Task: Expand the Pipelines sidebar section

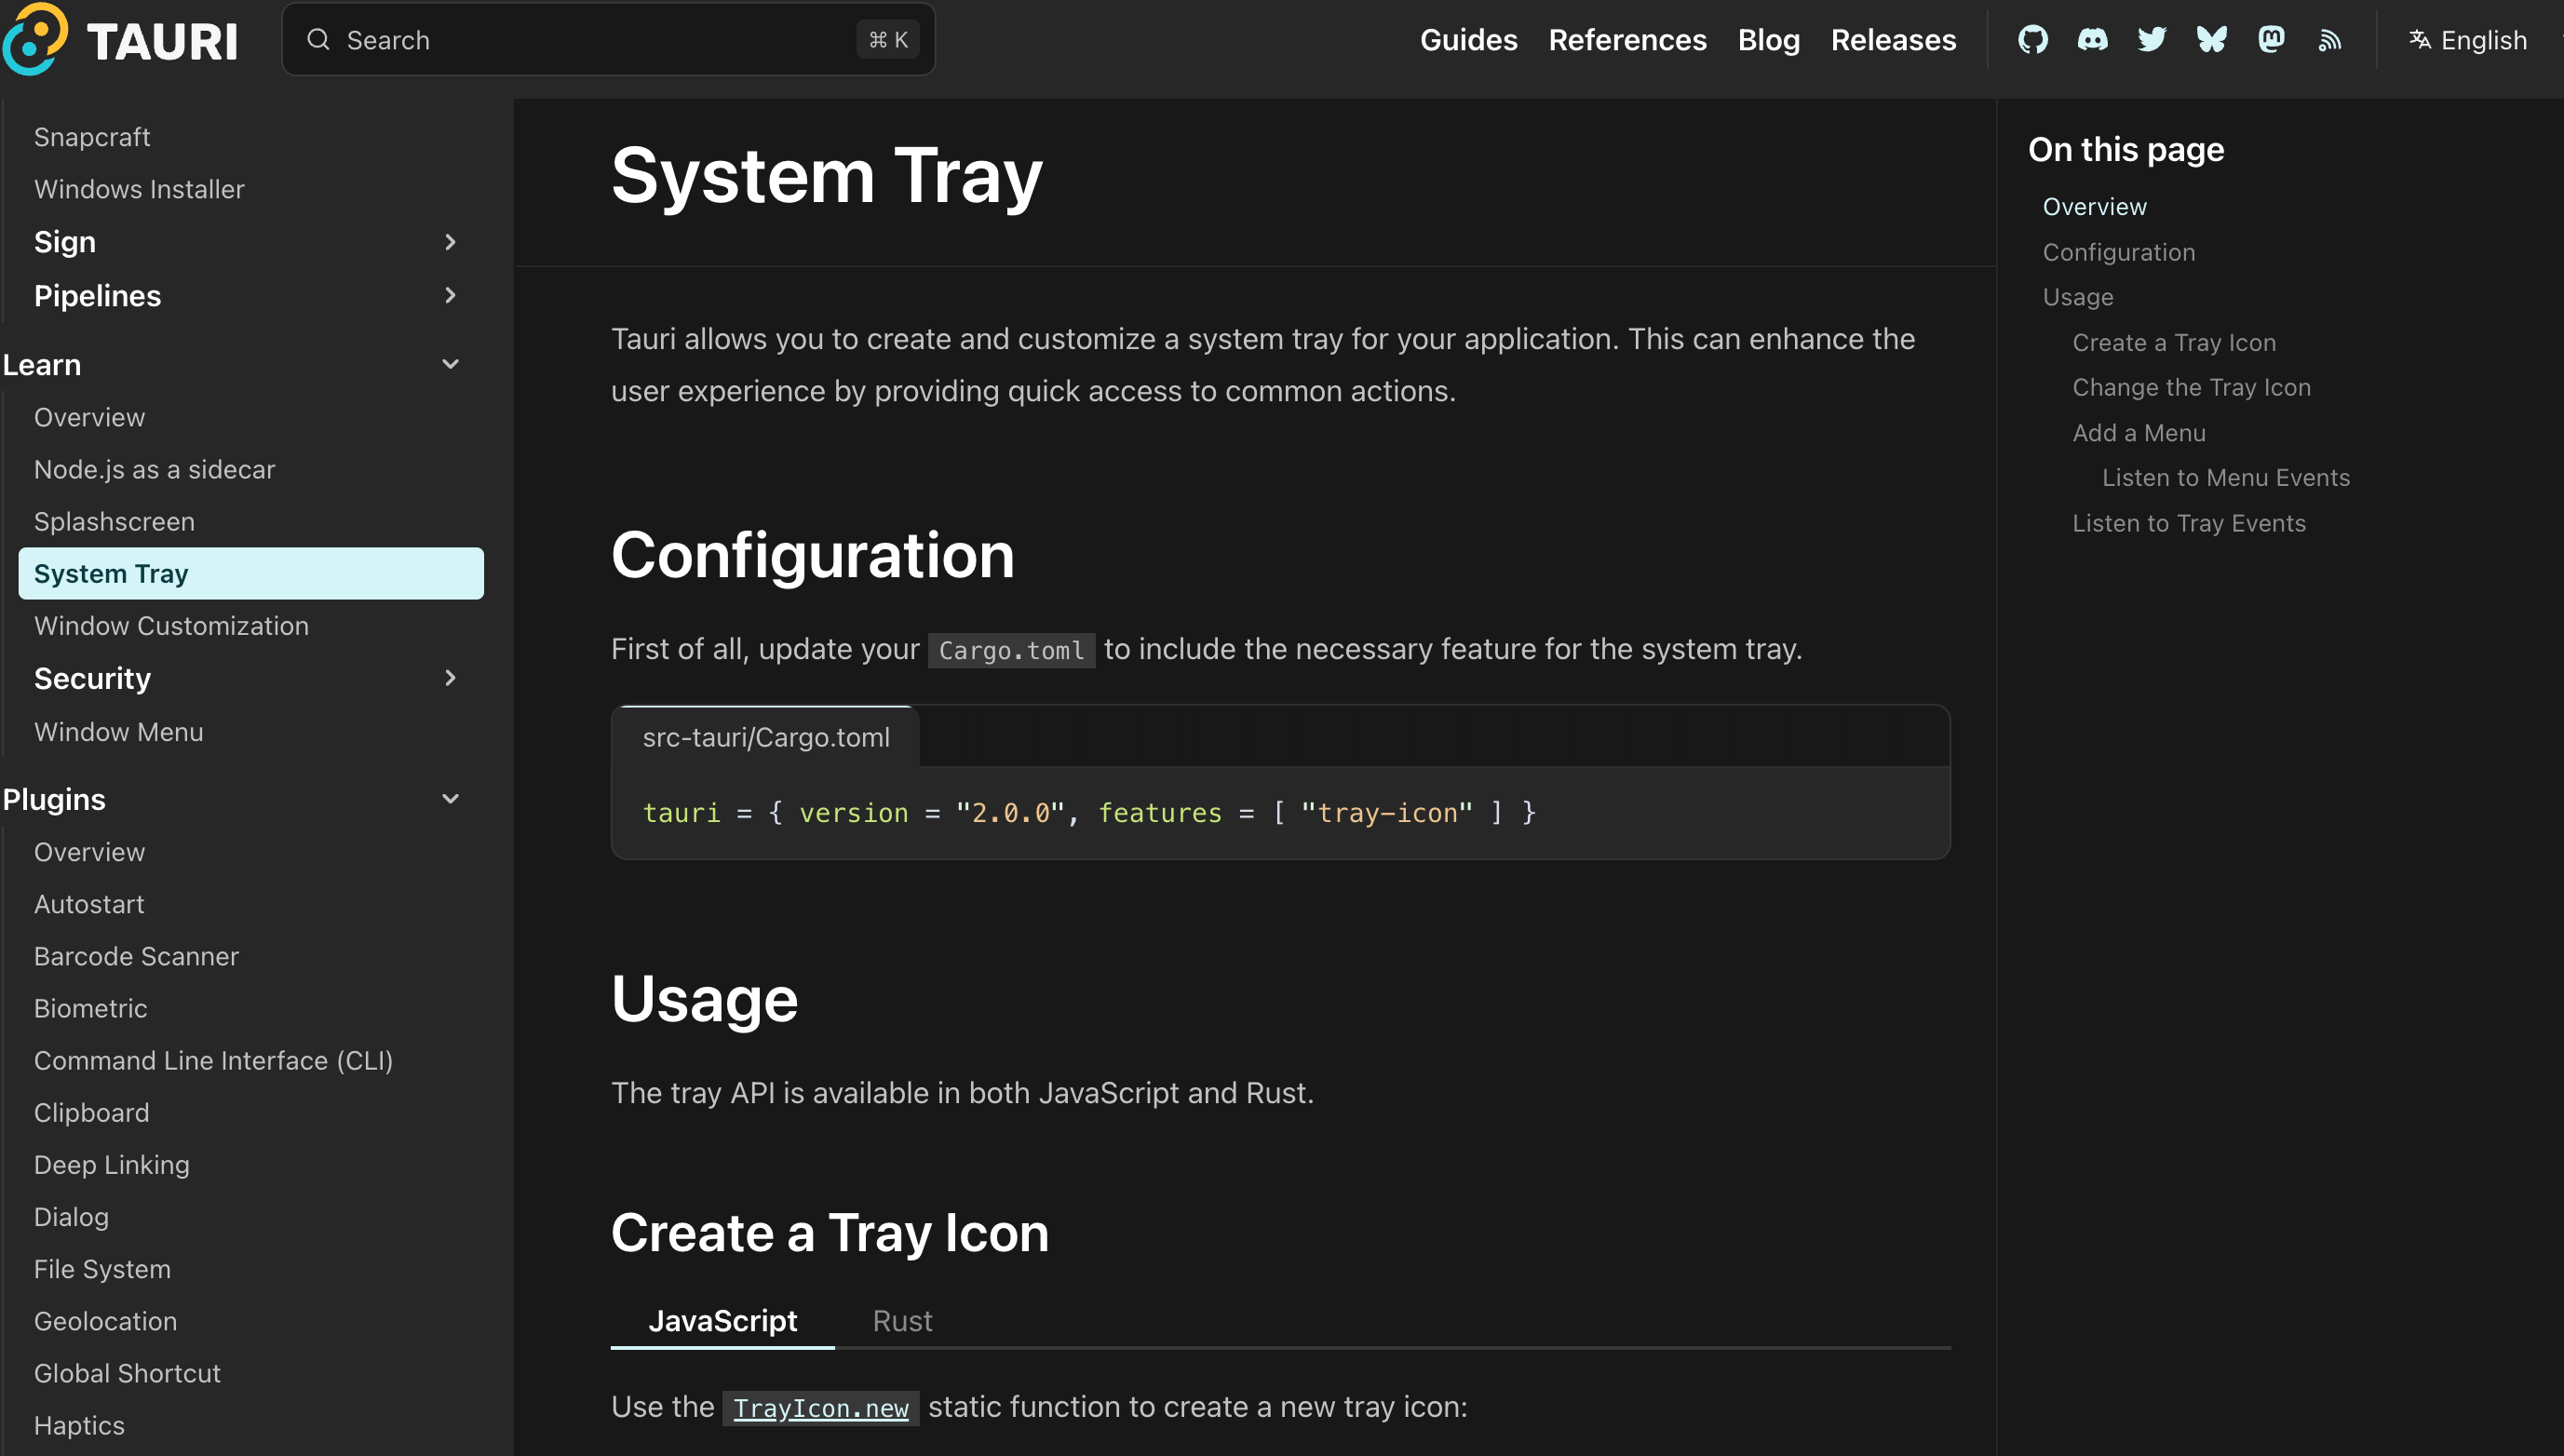Action: [450, 295]
